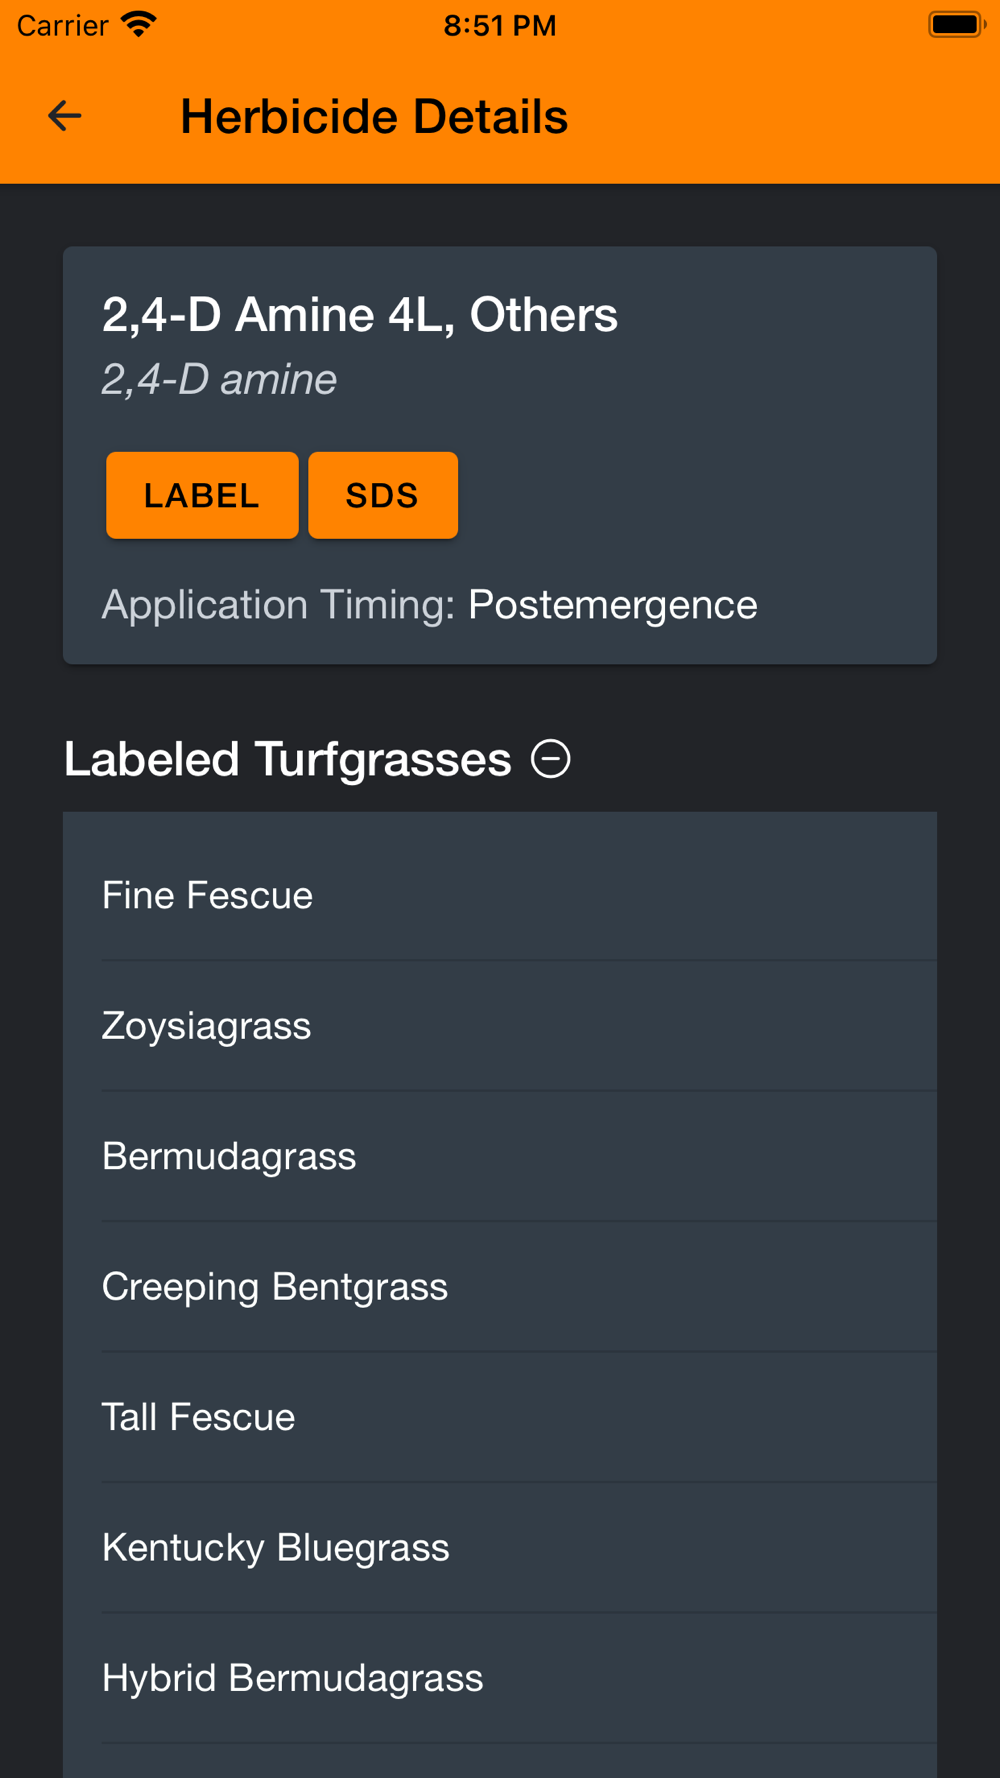The width and height of the screenshot is (1000, 1778).
Task: Tap the Postemergence application timing text
Action: (x=612, y=605)
